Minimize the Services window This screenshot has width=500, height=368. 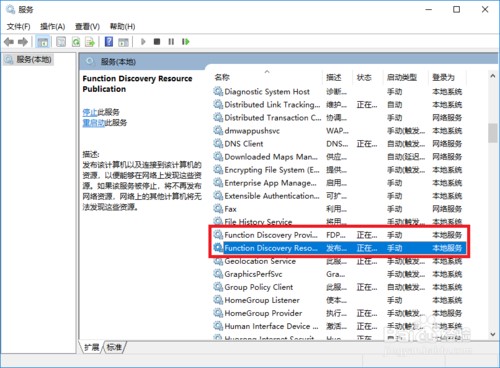pos(429,9)
